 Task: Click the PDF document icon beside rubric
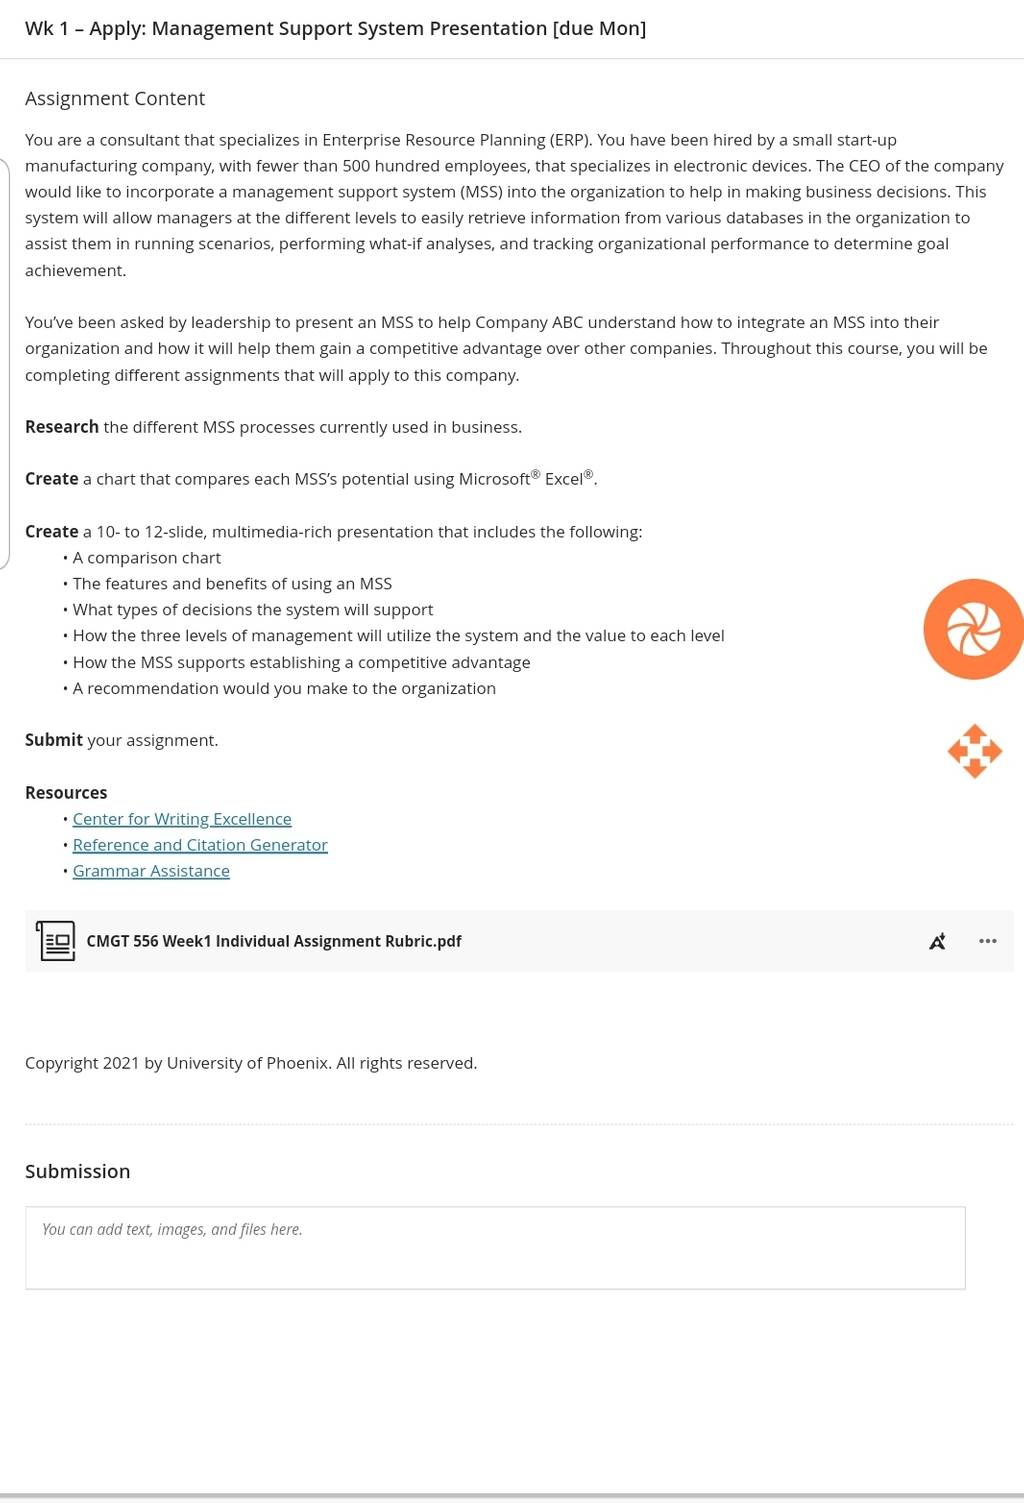(x=56, y=941)
